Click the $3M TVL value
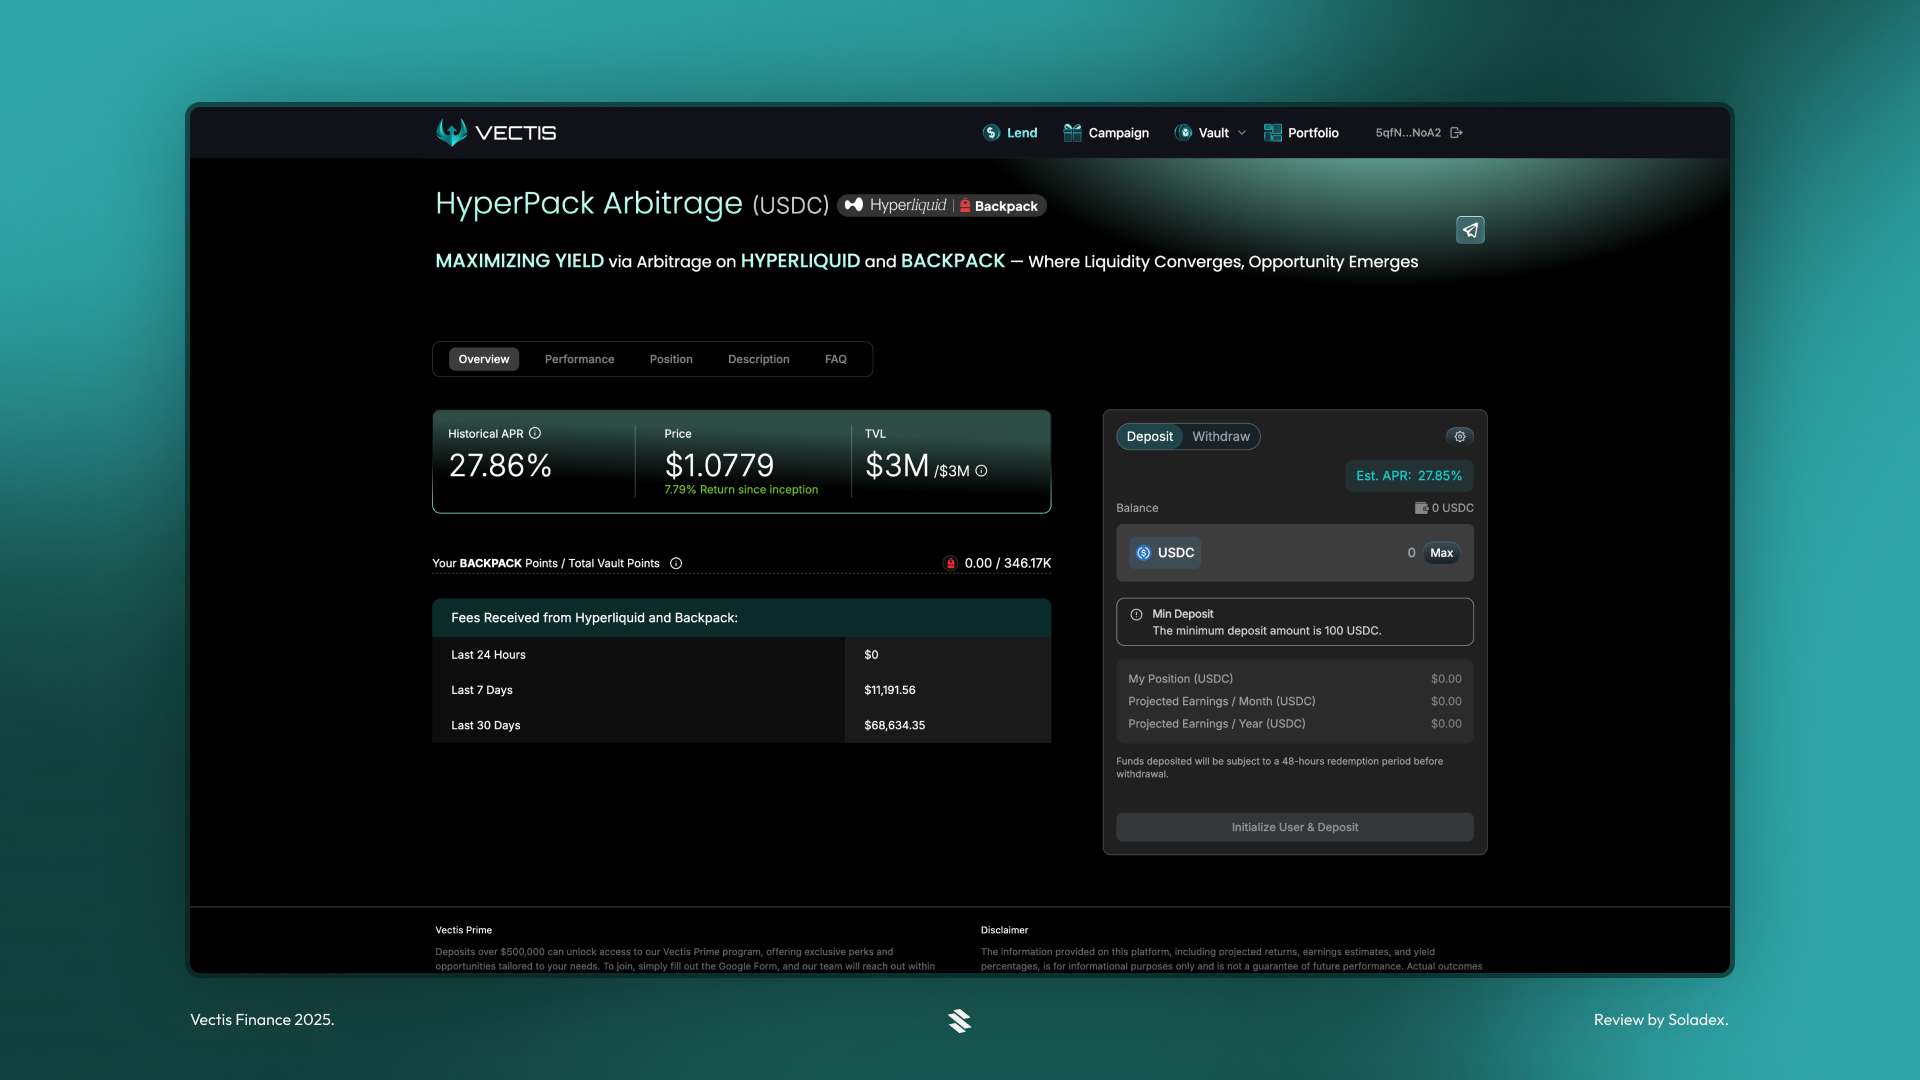The width and height of the screenshot is (1920, 1080). (x=897, y=466)
